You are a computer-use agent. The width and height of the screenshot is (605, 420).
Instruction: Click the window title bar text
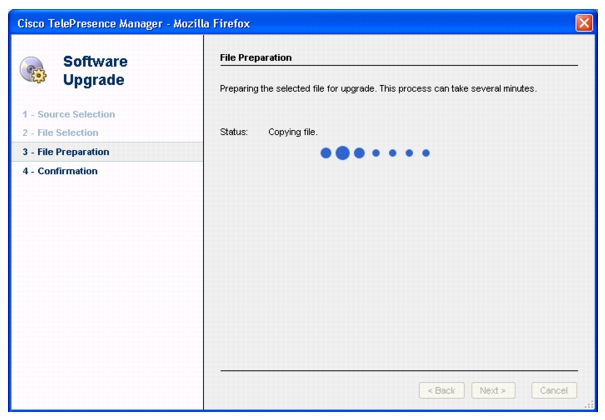point(134,24)
